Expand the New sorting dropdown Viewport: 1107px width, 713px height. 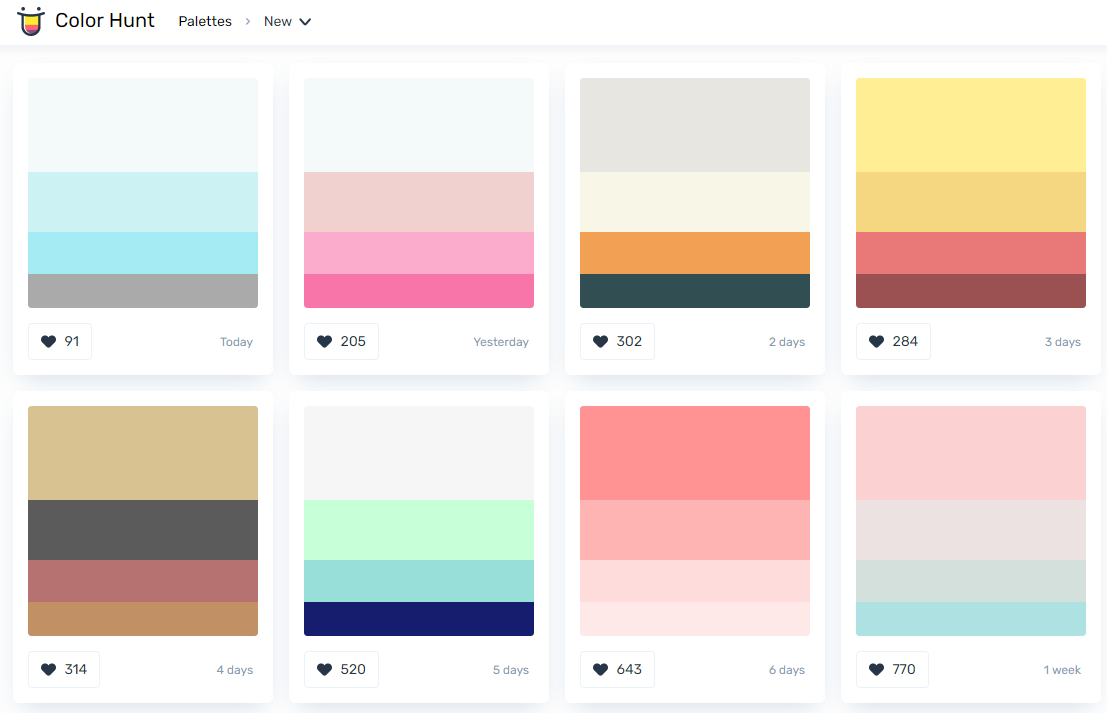[287, 21]
